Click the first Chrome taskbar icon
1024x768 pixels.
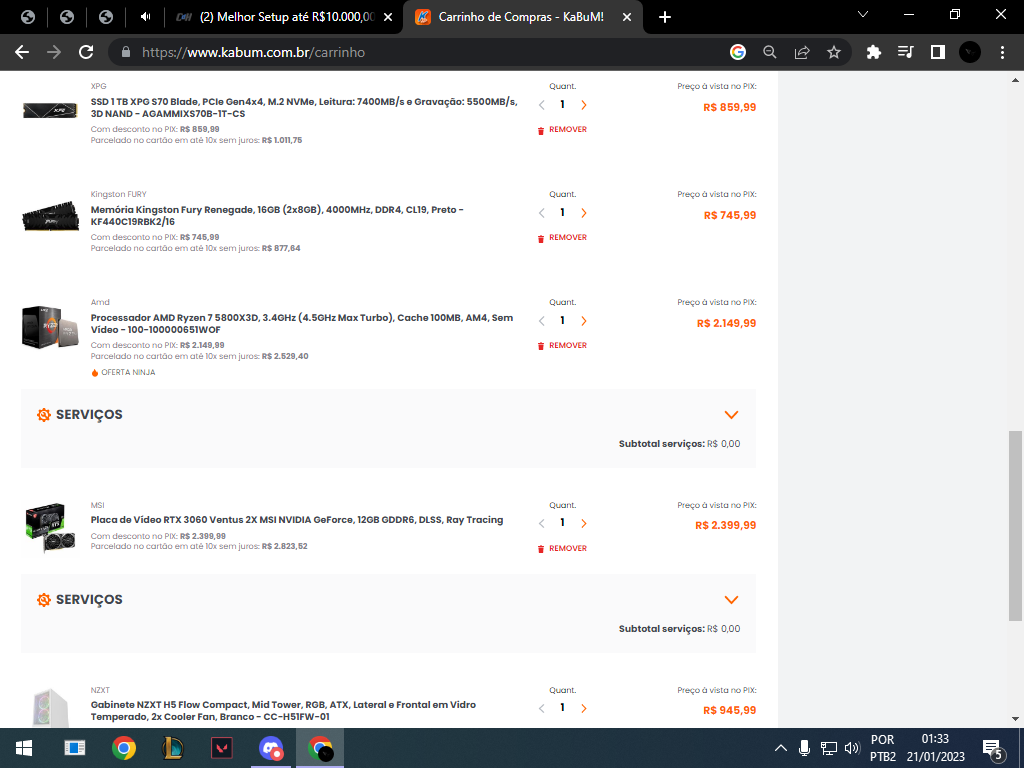click(123, 748)
